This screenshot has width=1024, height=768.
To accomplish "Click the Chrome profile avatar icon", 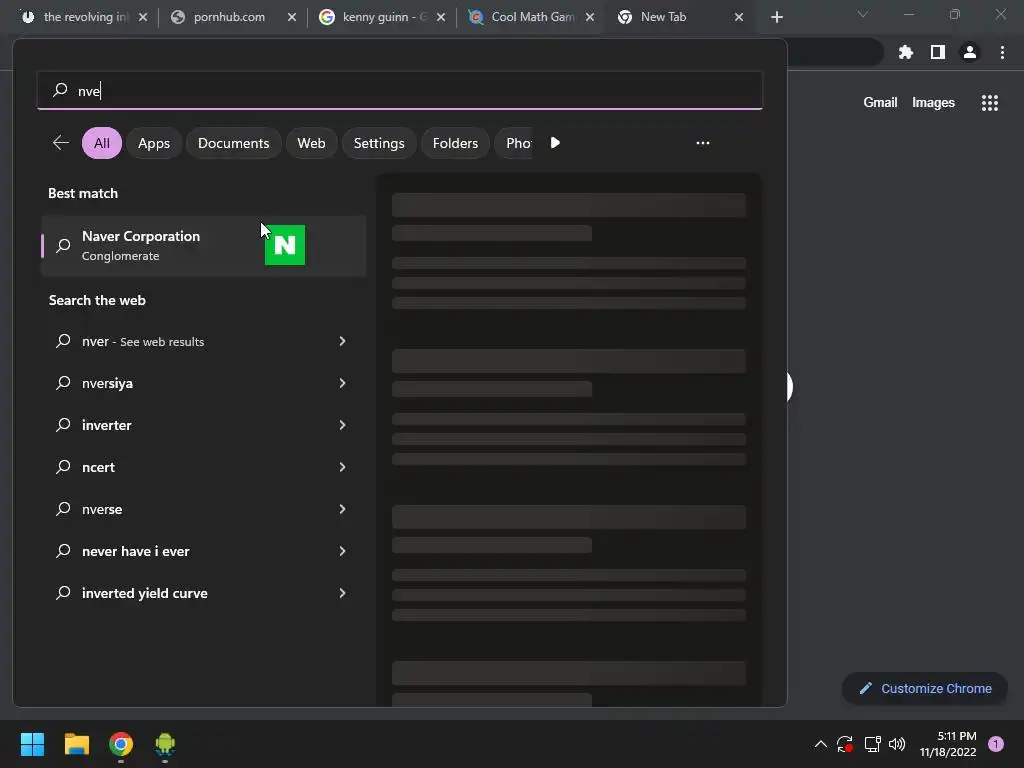I will click(x=970, y=52).
